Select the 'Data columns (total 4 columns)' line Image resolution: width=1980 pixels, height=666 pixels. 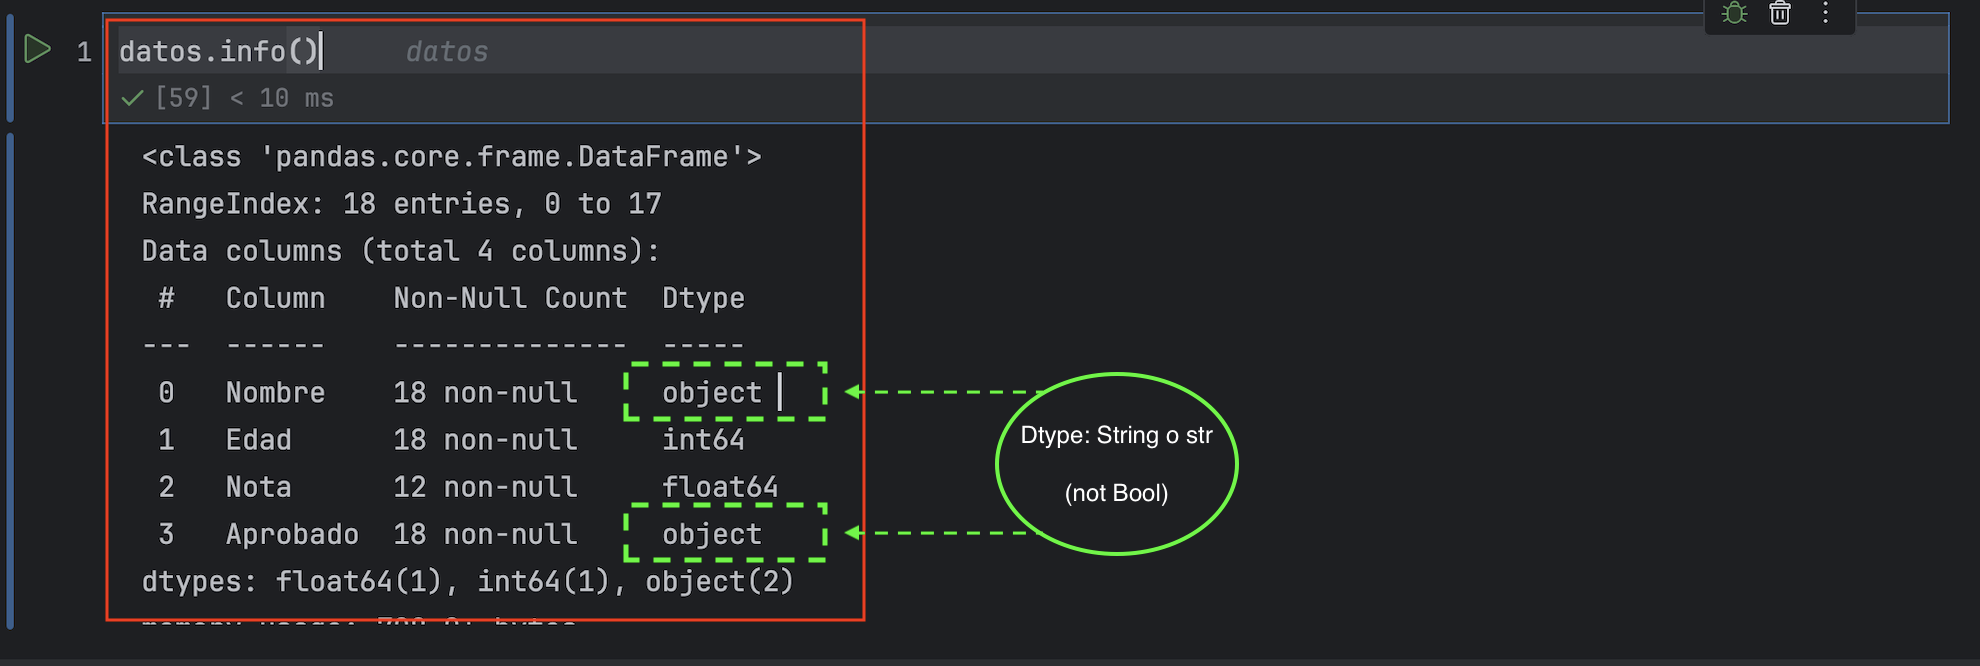click(401, 251)
